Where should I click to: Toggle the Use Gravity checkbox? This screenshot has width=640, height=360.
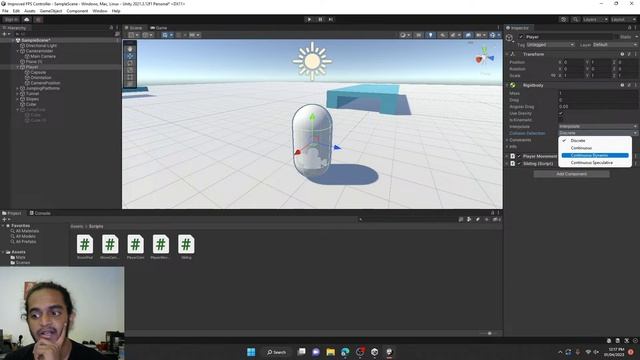pos(561,113)
